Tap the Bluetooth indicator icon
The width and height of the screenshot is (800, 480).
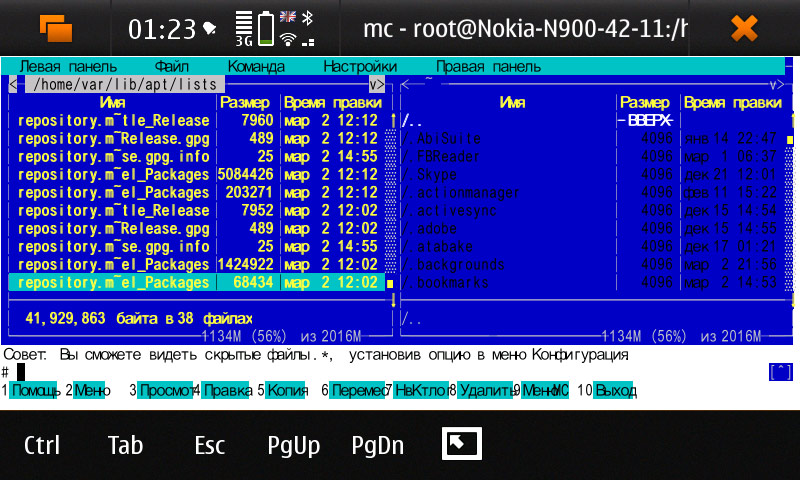coord(309,17)
